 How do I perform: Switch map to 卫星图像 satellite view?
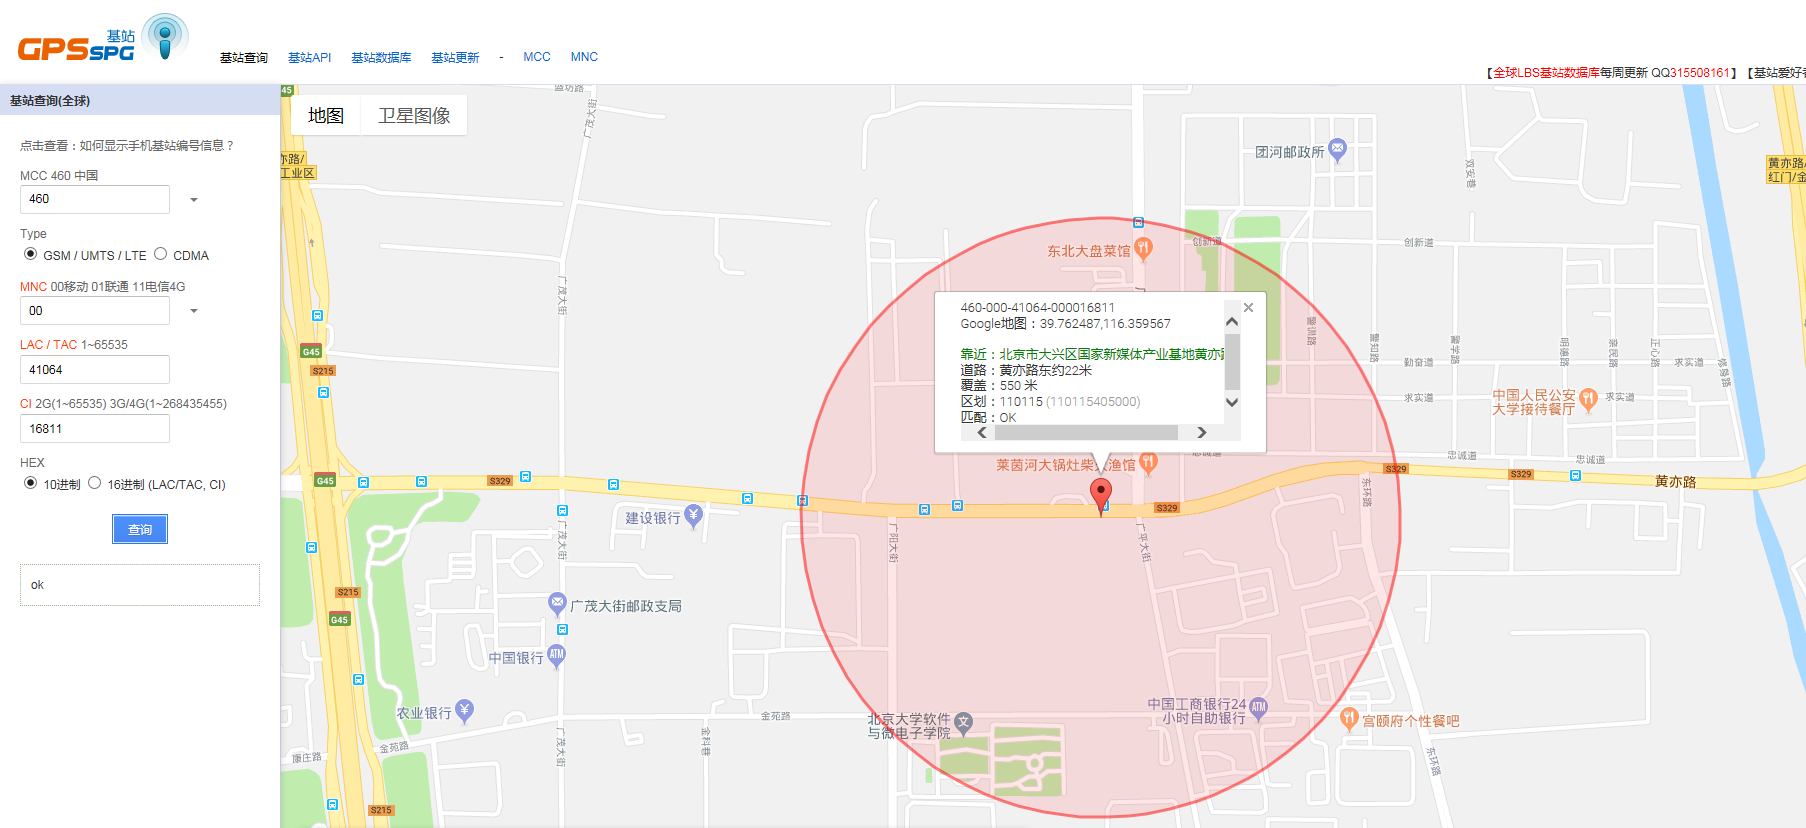[414, 115]
